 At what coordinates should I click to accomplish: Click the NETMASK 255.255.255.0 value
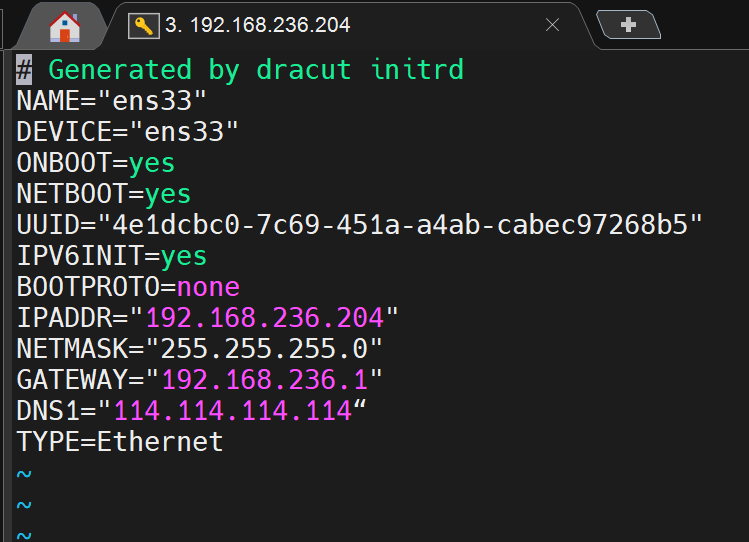coord(264,349)
